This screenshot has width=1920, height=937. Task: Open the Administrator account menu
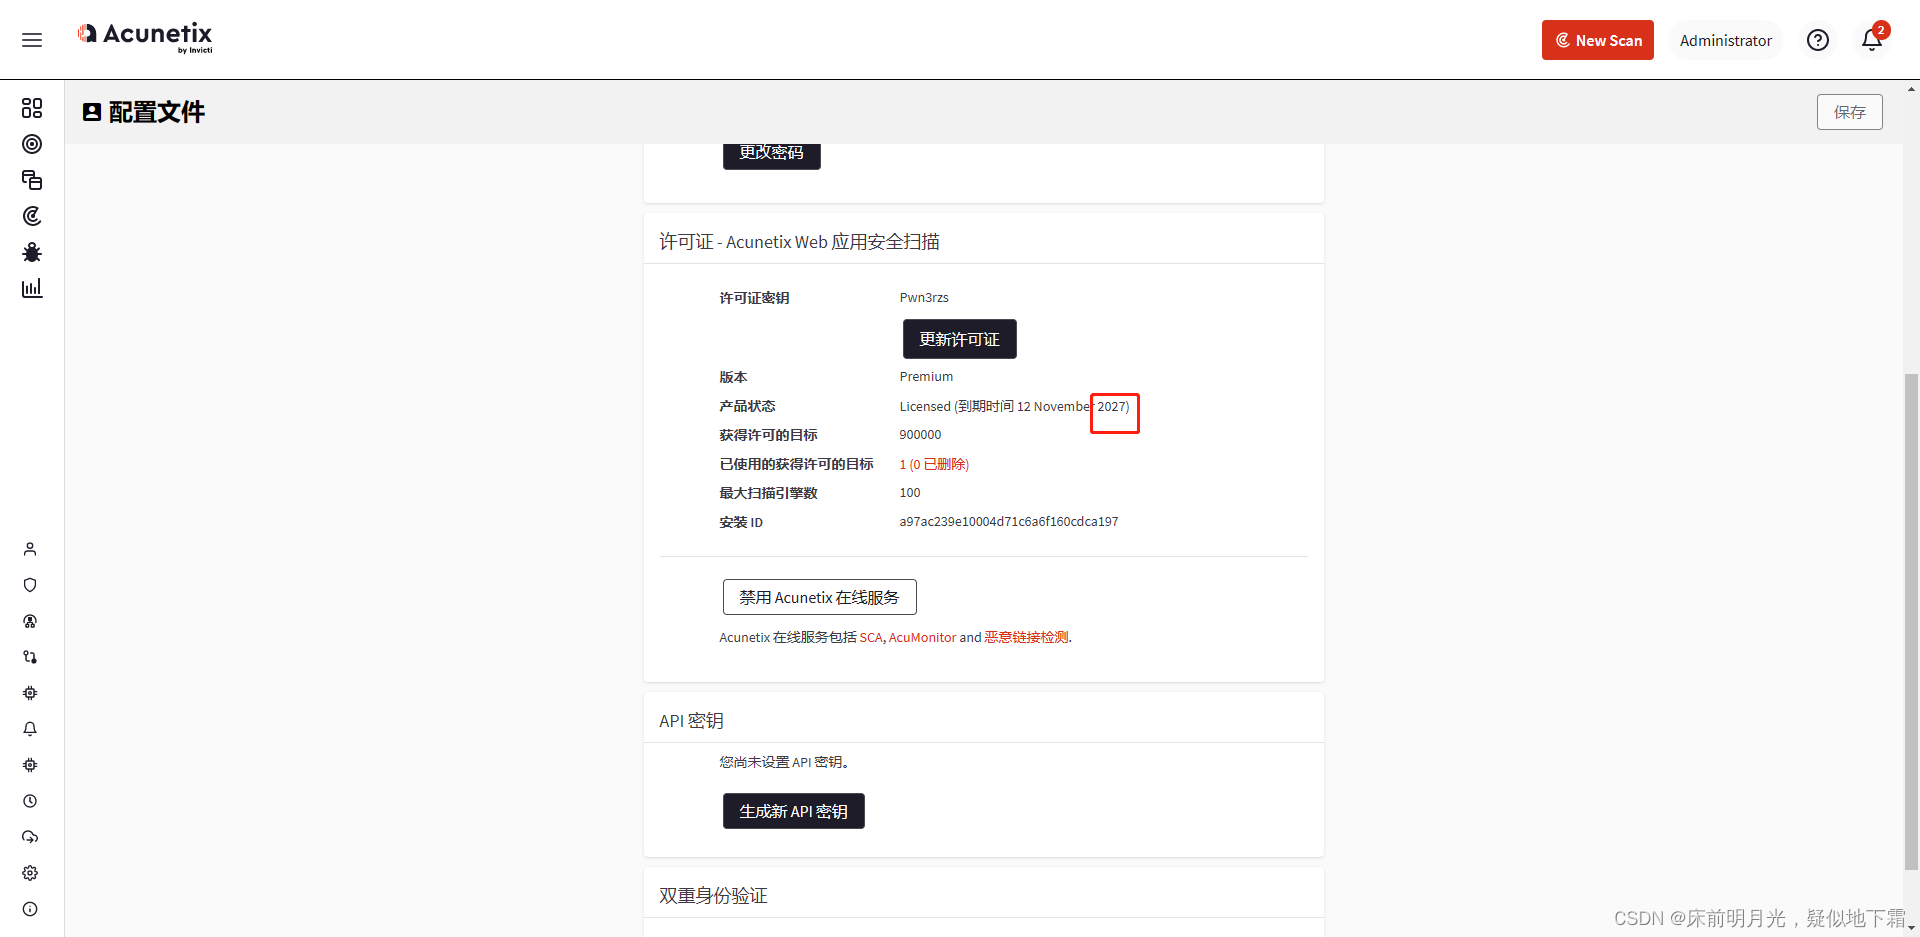1725,40
